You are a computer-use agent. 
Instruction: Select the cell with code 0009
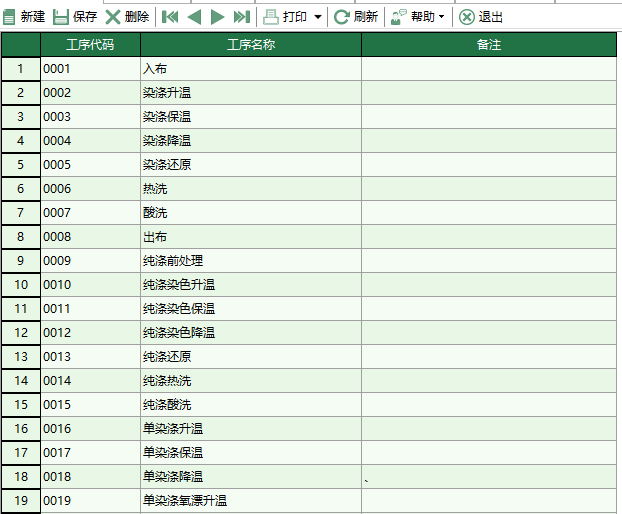coord(90,261)
